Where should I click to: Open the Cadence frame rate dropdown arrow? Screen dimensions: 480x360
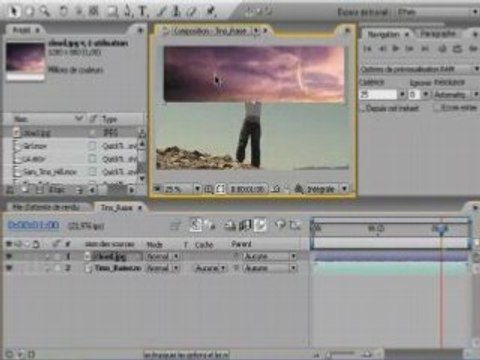click(402, 95)
